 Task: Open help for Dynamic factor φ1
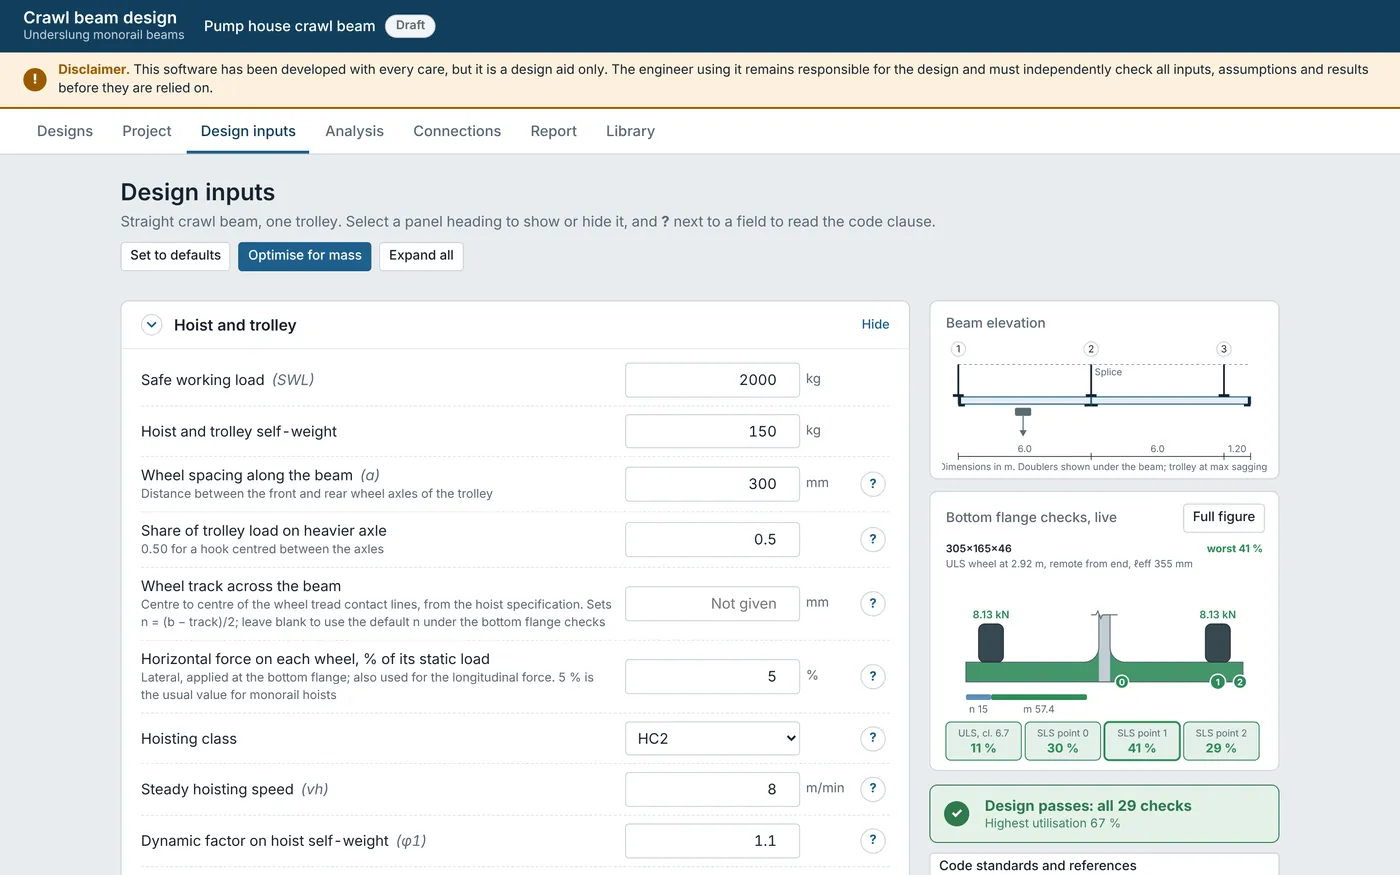[x=873, y=840]
